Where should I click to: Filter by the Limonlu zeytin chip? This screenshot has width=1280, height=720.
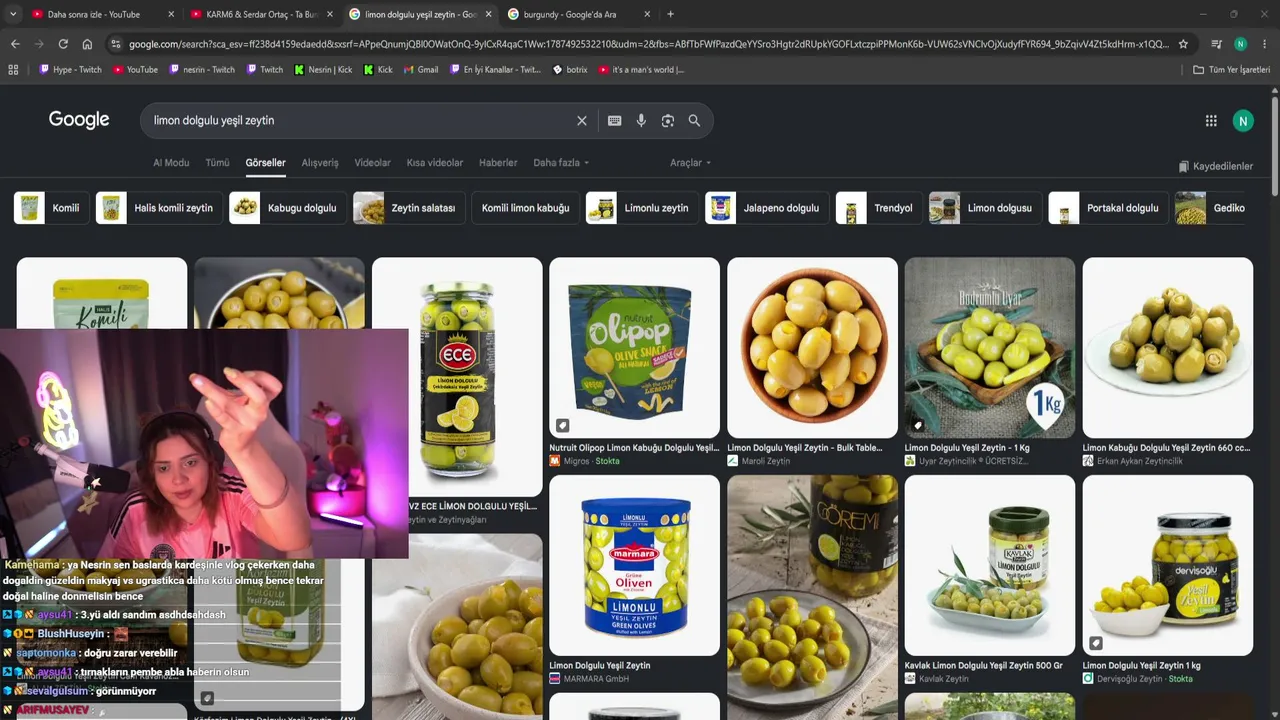[x=642, y=208]
